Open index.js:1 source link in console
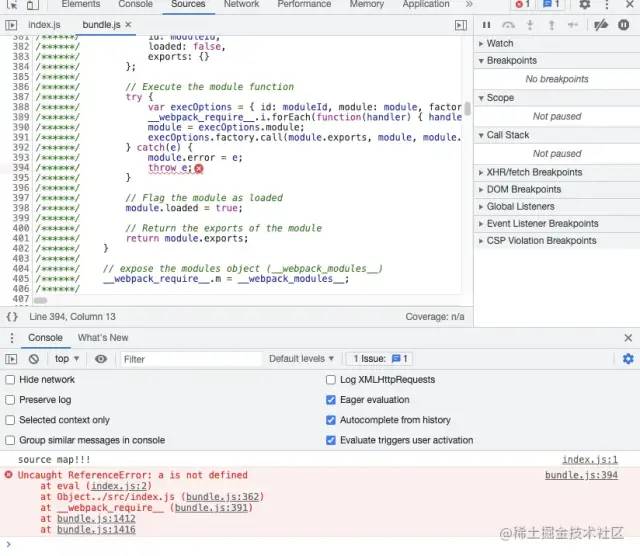Viewport: 640px width, 556px height. click(x=590, y=460)
